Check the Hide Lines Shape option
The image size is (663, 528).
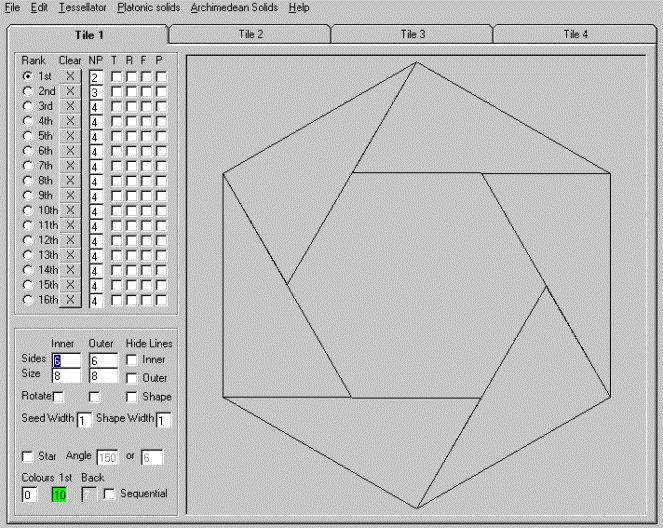click(x=133, y=397)
